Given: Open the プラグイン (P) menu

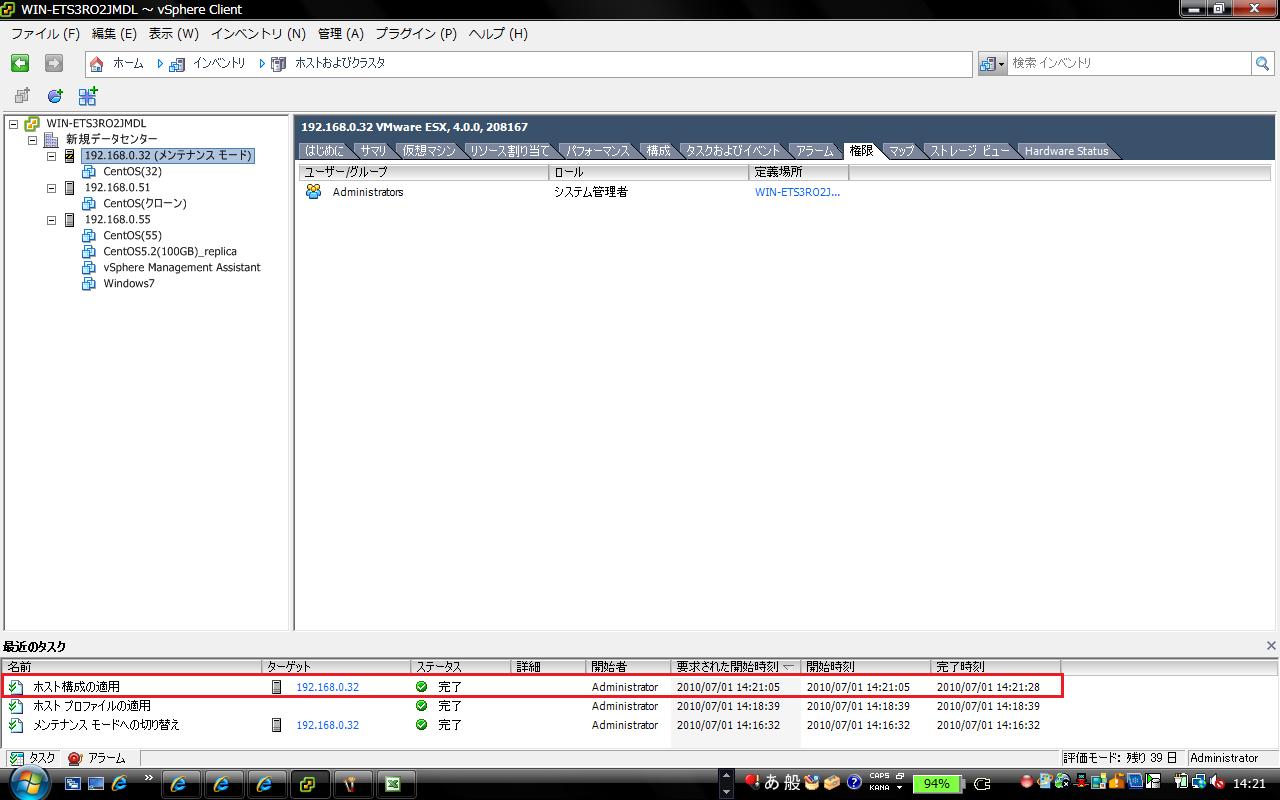Looking at the screenshot, I should [416, 33].
